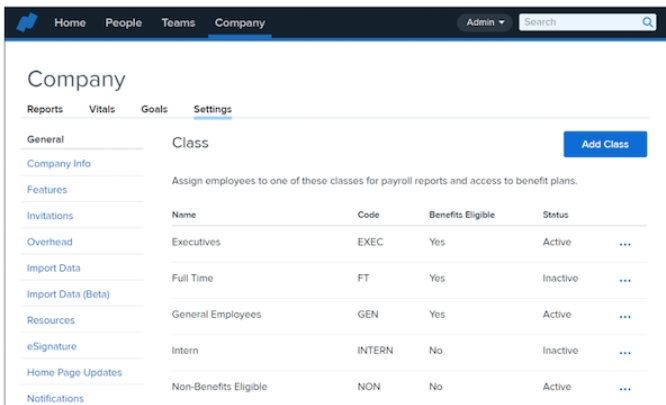
Task: Expand the Admin dropdown
Action: tap(485, 22)
